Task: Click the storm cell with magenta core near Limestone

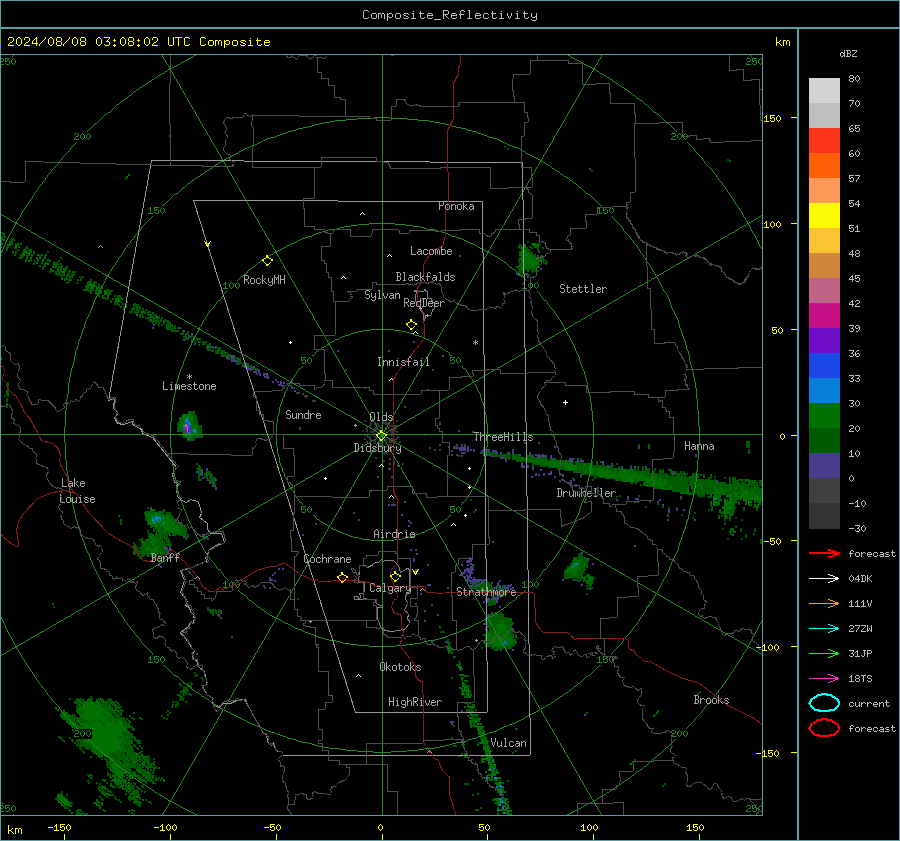Action: tap(188, 426)
